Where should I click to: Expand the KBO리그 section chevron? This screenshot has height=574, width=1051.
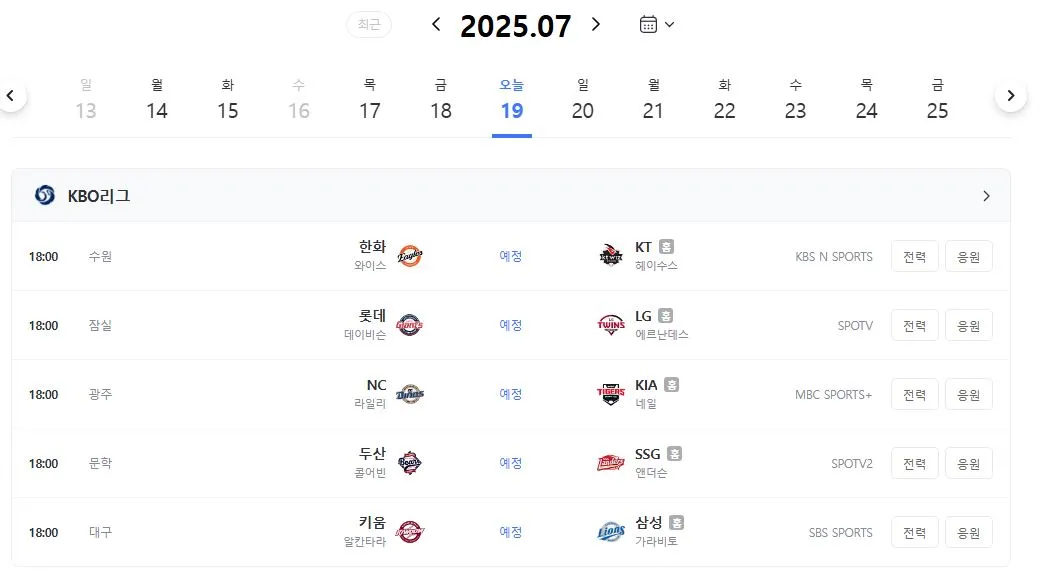coord(986,196)
